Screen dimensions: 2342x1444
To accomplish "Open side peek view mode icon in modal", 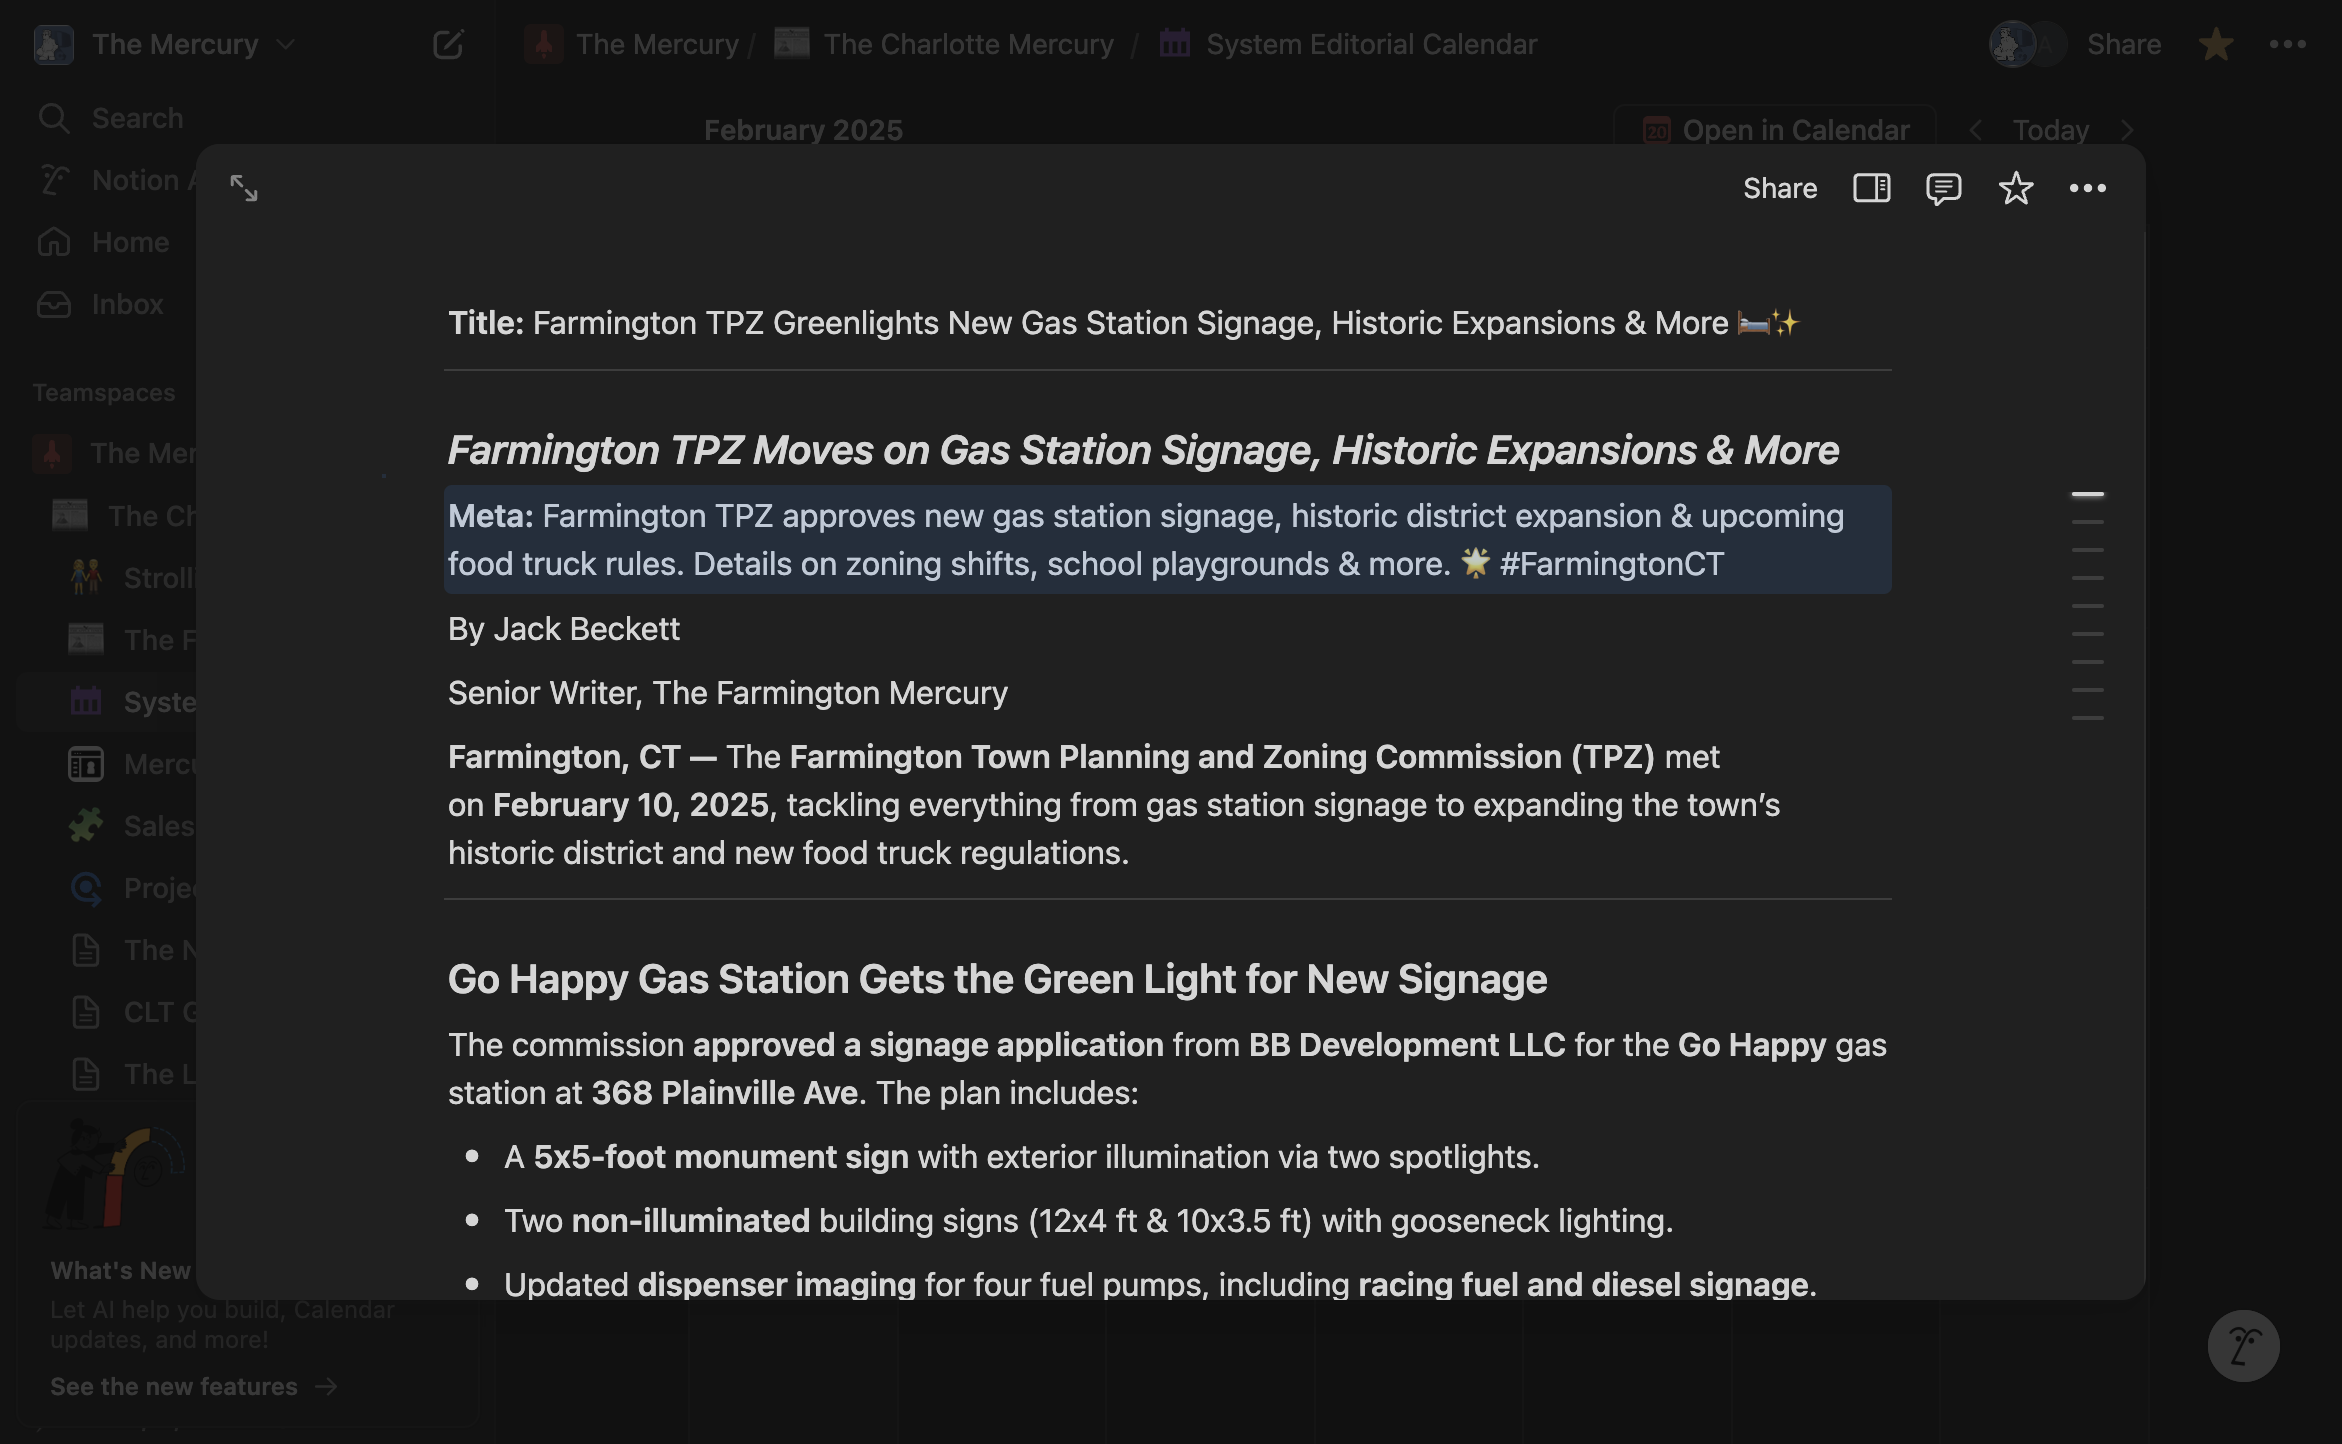I will pyautogui.click(x=1871, y=188).
